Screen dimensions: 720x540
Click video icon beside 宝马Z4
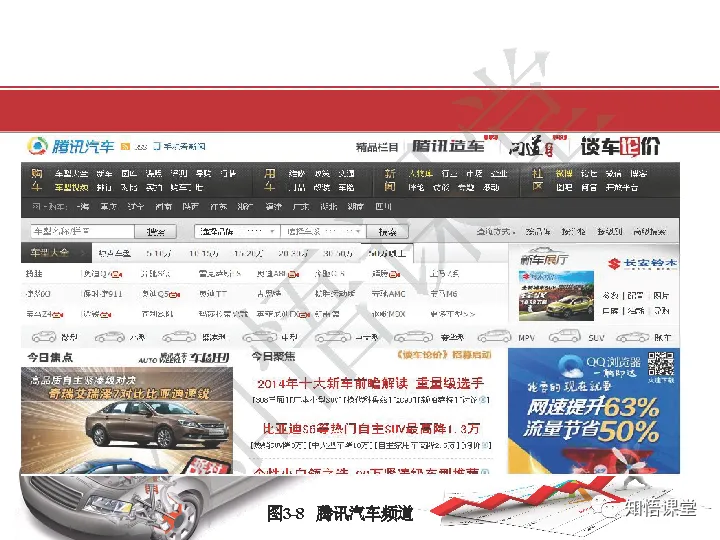click(57, 315)
